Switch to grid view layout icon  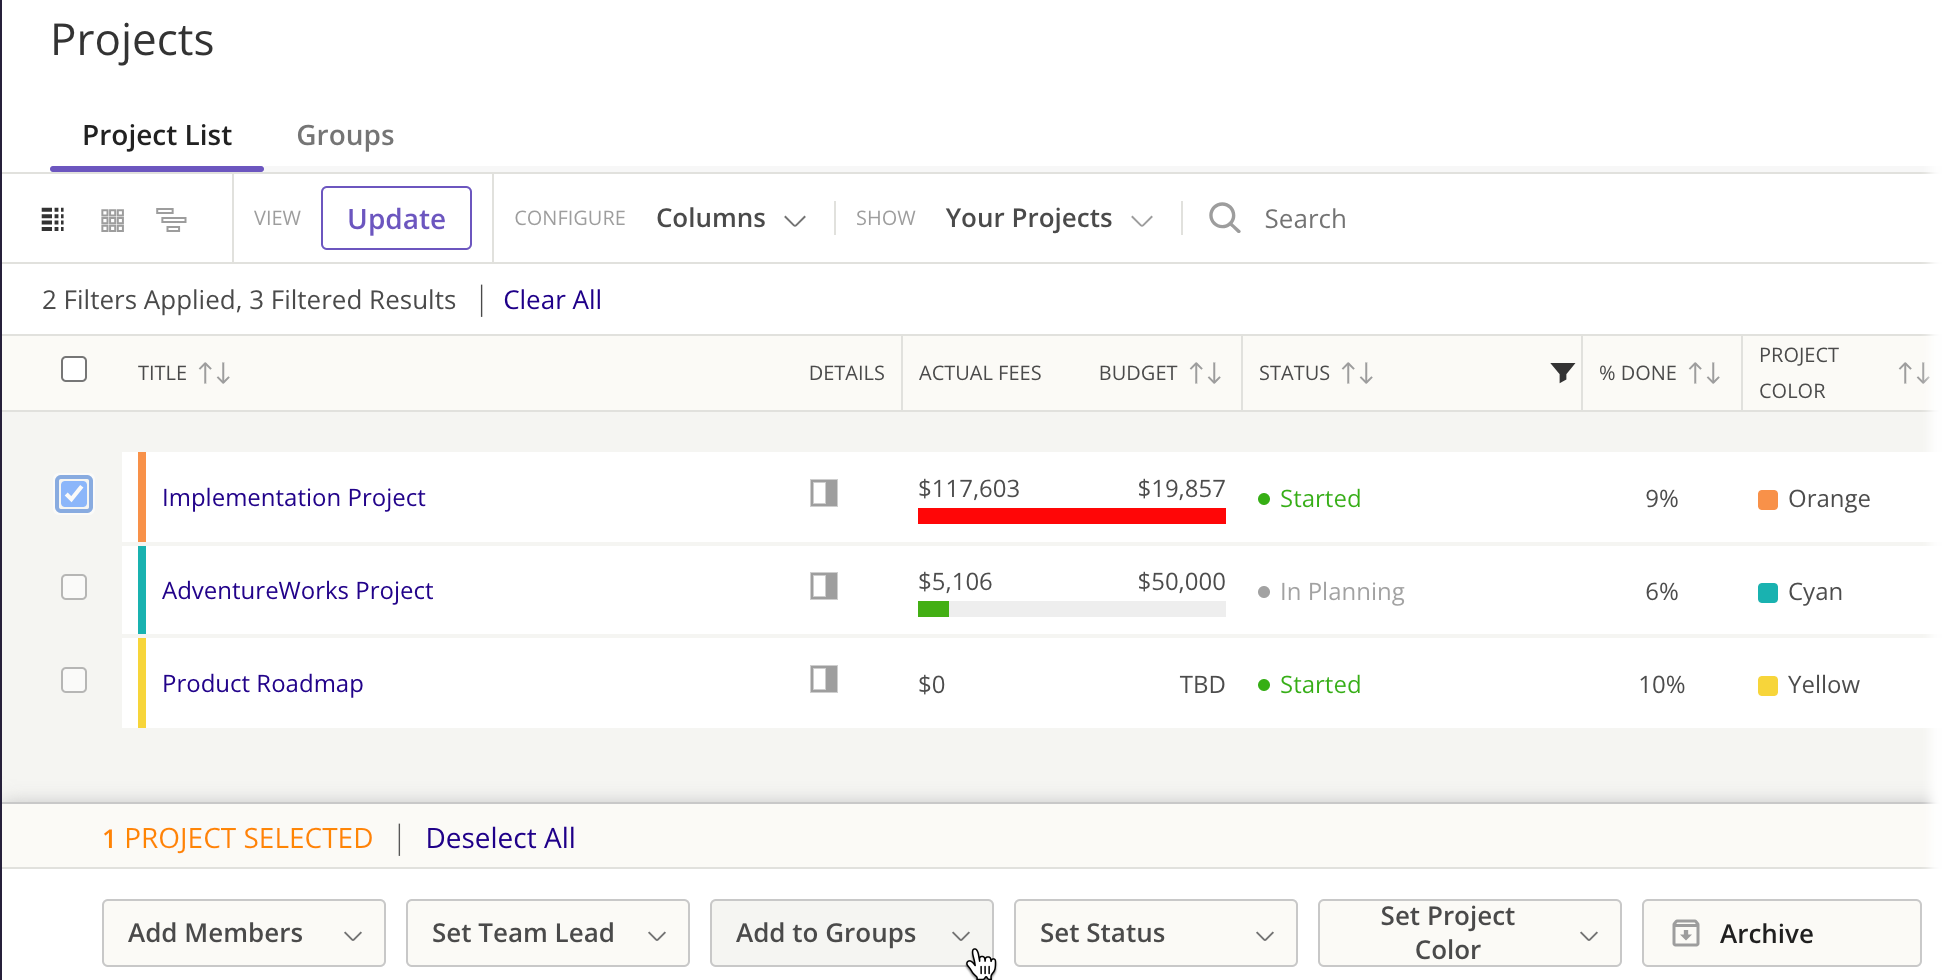[x=112, y=219]
